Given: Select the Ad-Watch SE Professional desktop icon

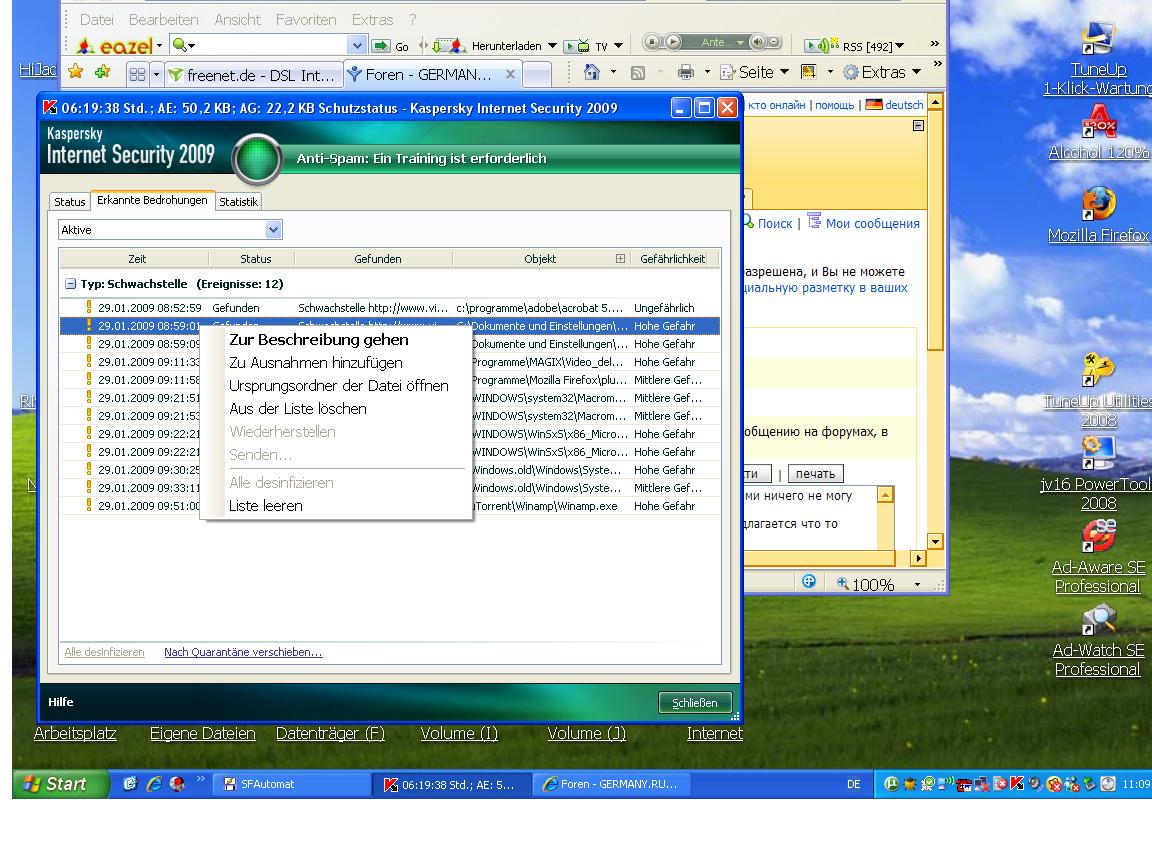Looking at the screenshot, I should pos(1098,640).
